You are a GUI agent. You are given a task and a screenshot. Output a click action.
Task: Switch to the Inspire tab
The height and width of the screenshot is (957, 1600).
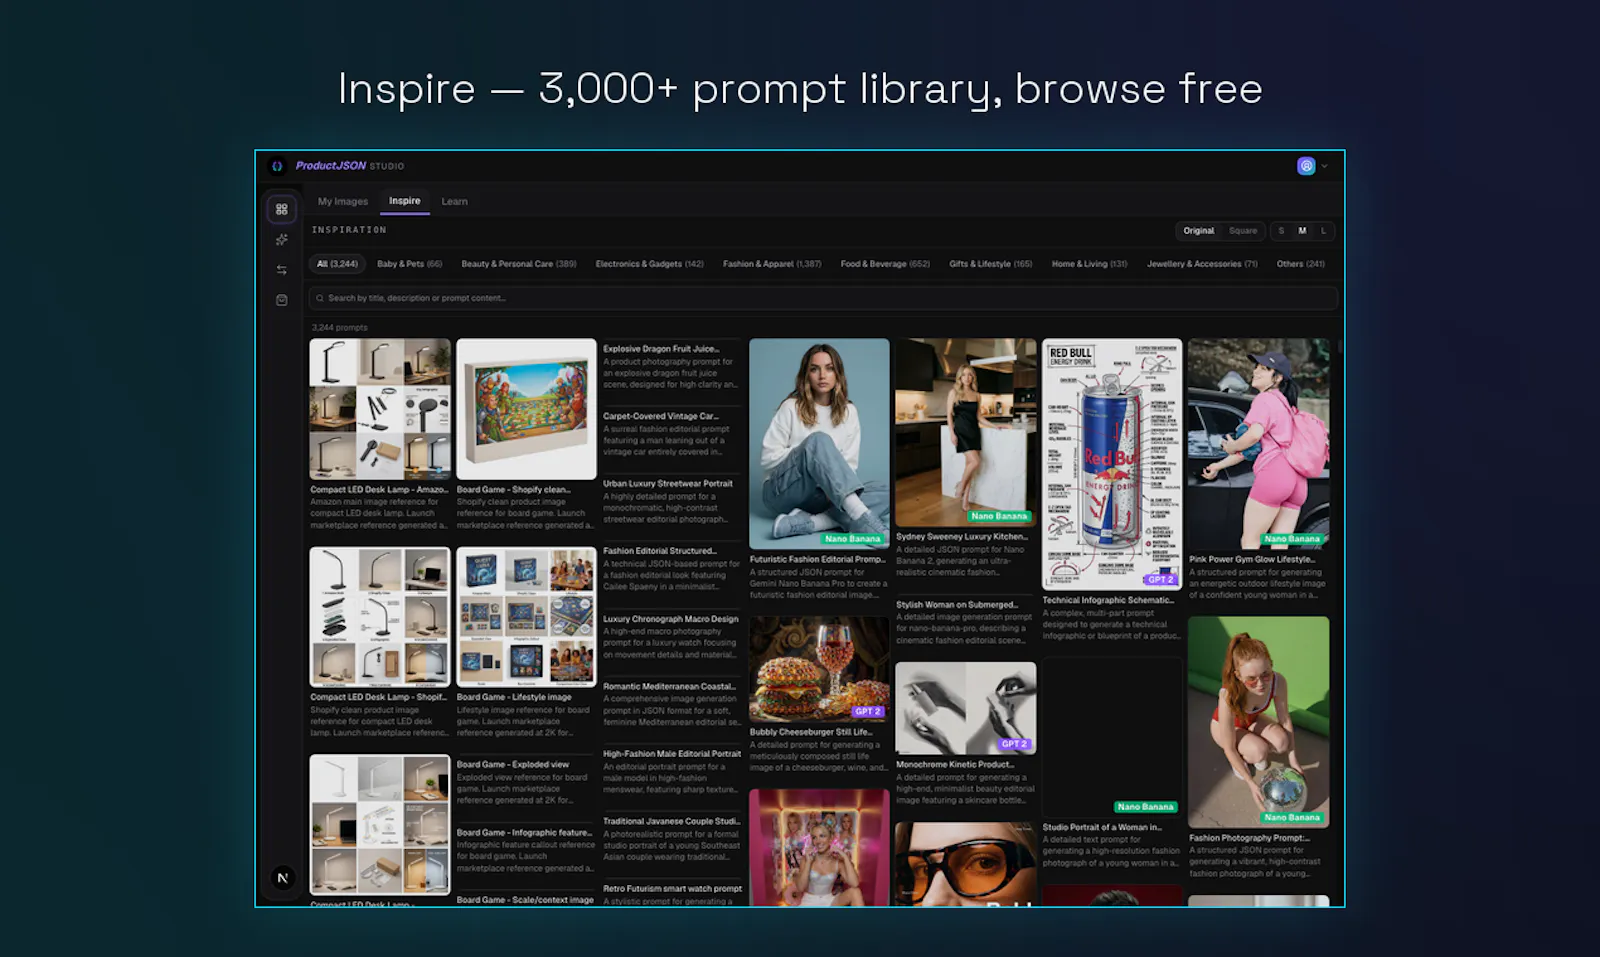click(x=405, y=201)
